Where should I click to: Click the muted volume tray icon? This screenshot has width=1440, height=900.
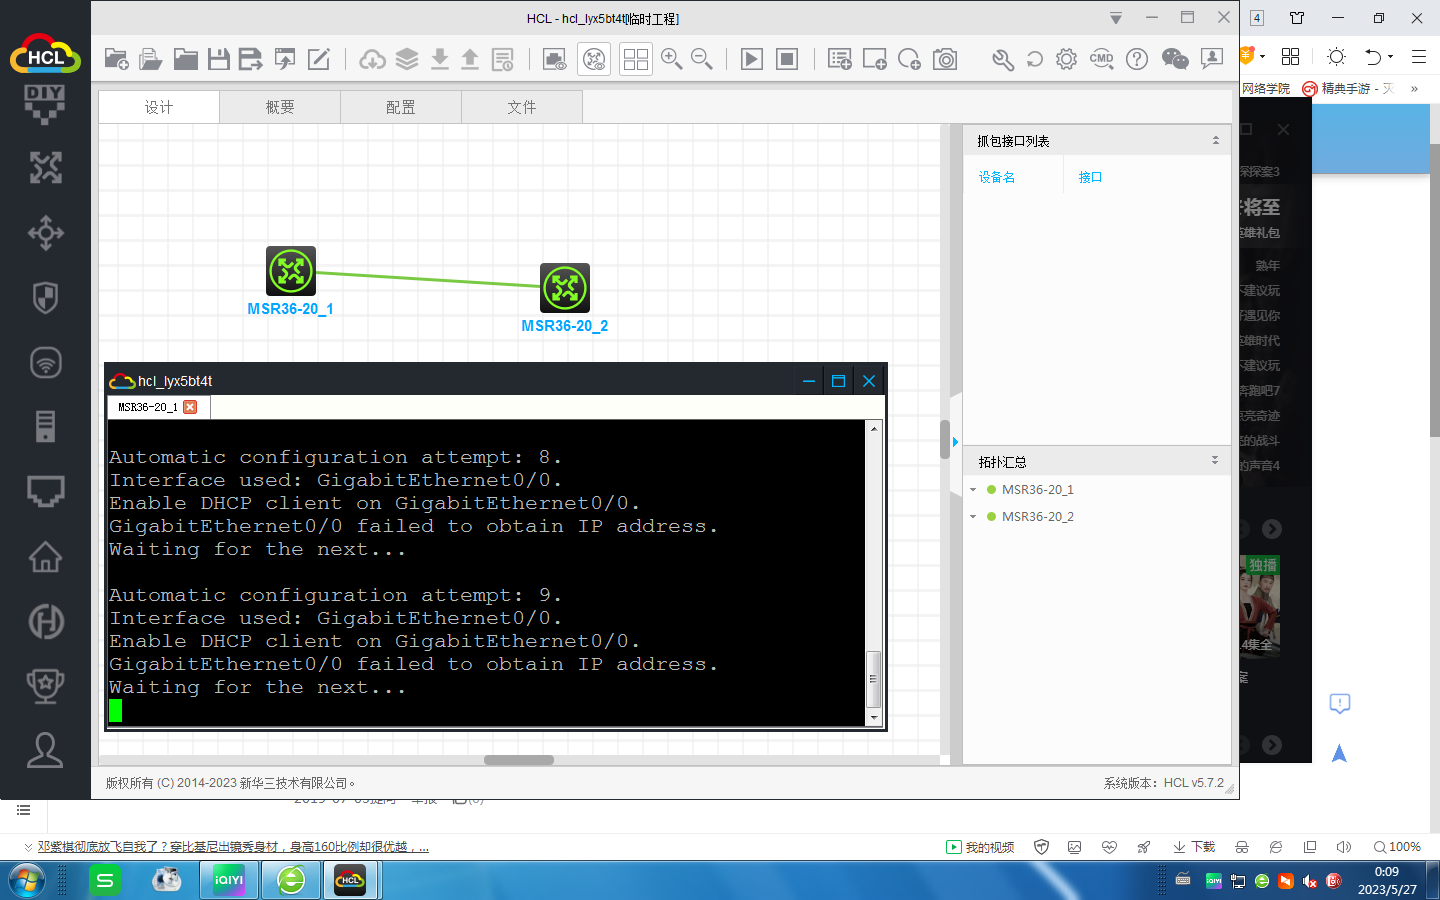pyautogui.click(x=1310, y=881)
